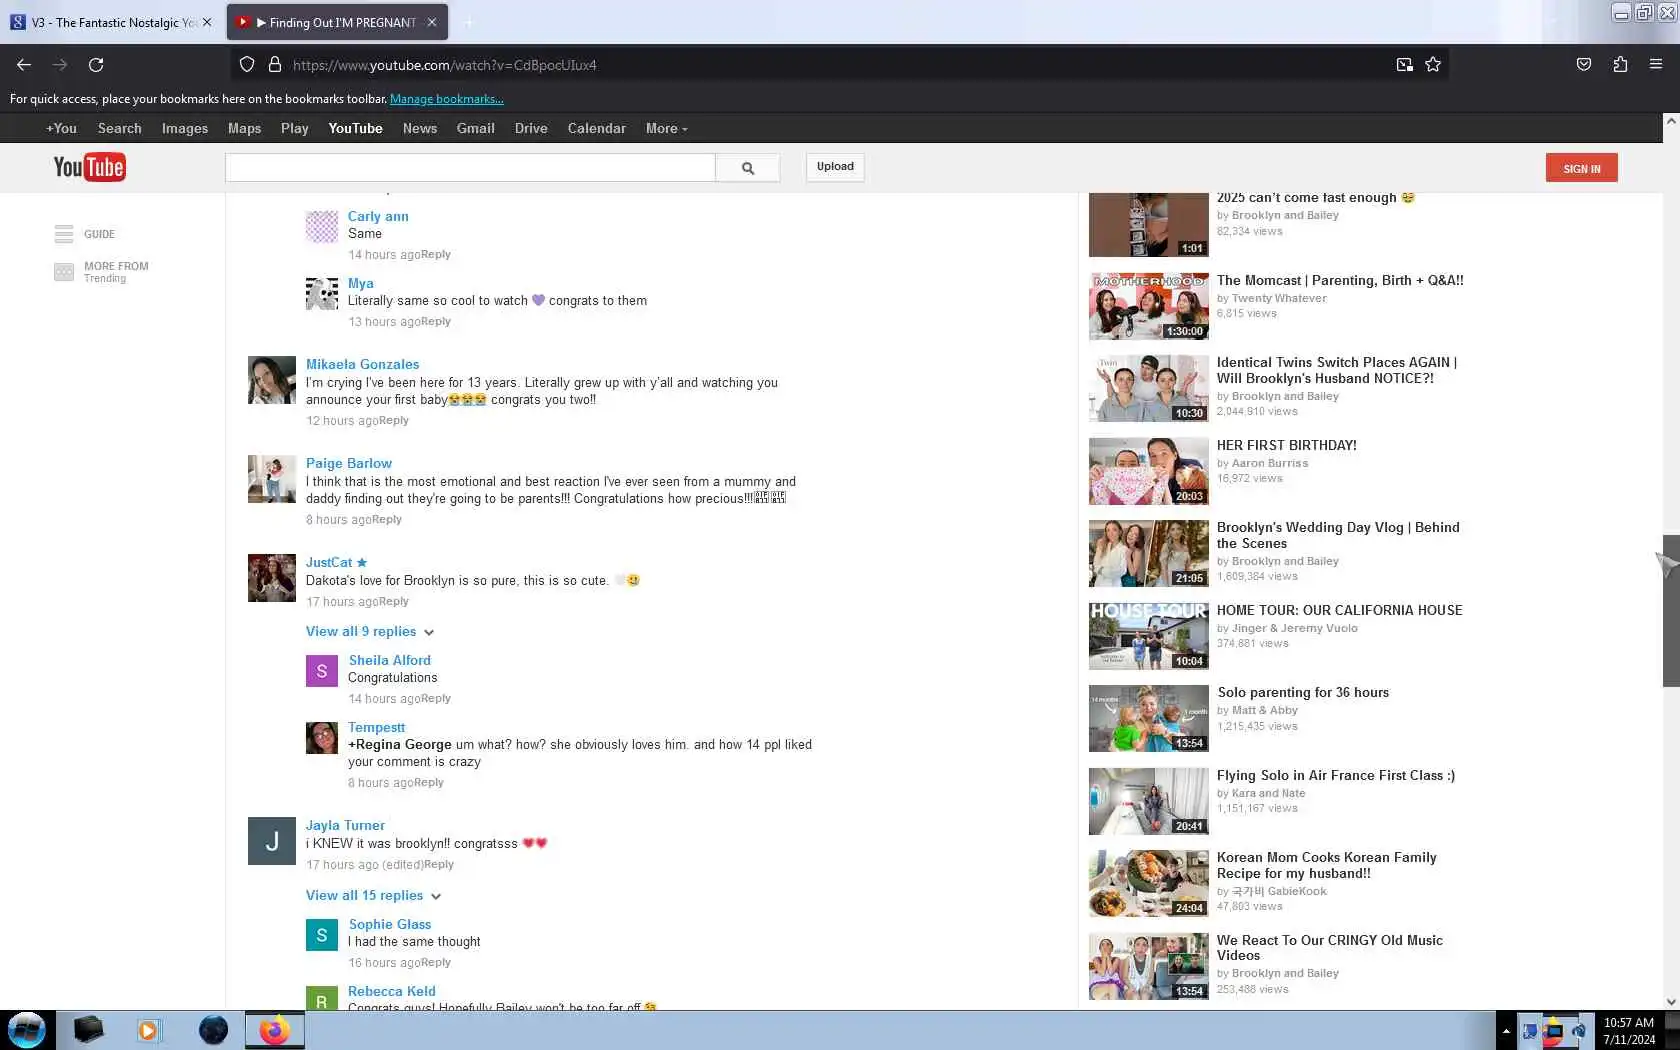Click the Pocket save icon
Image resolution: width=1680 pixels, height=1050 pixels.
point(1584,65)
